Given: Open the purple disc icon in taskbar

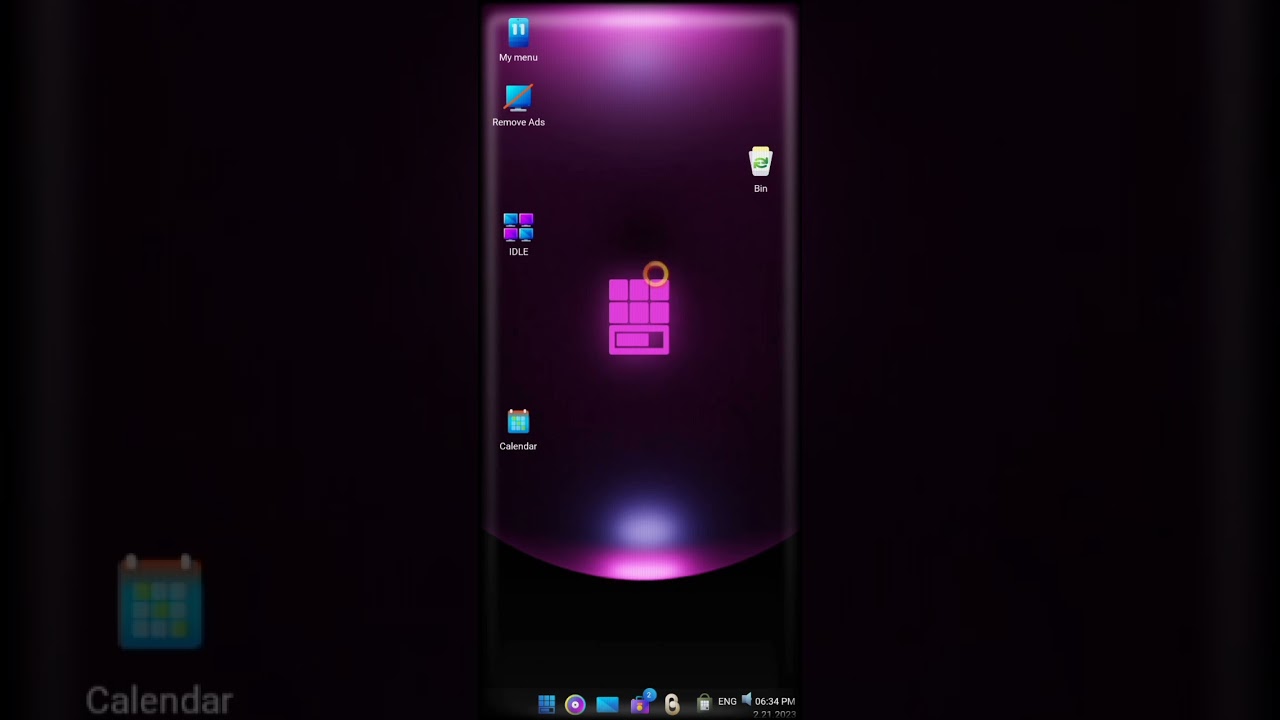Looking at the screenshot, I should point(575,705).
